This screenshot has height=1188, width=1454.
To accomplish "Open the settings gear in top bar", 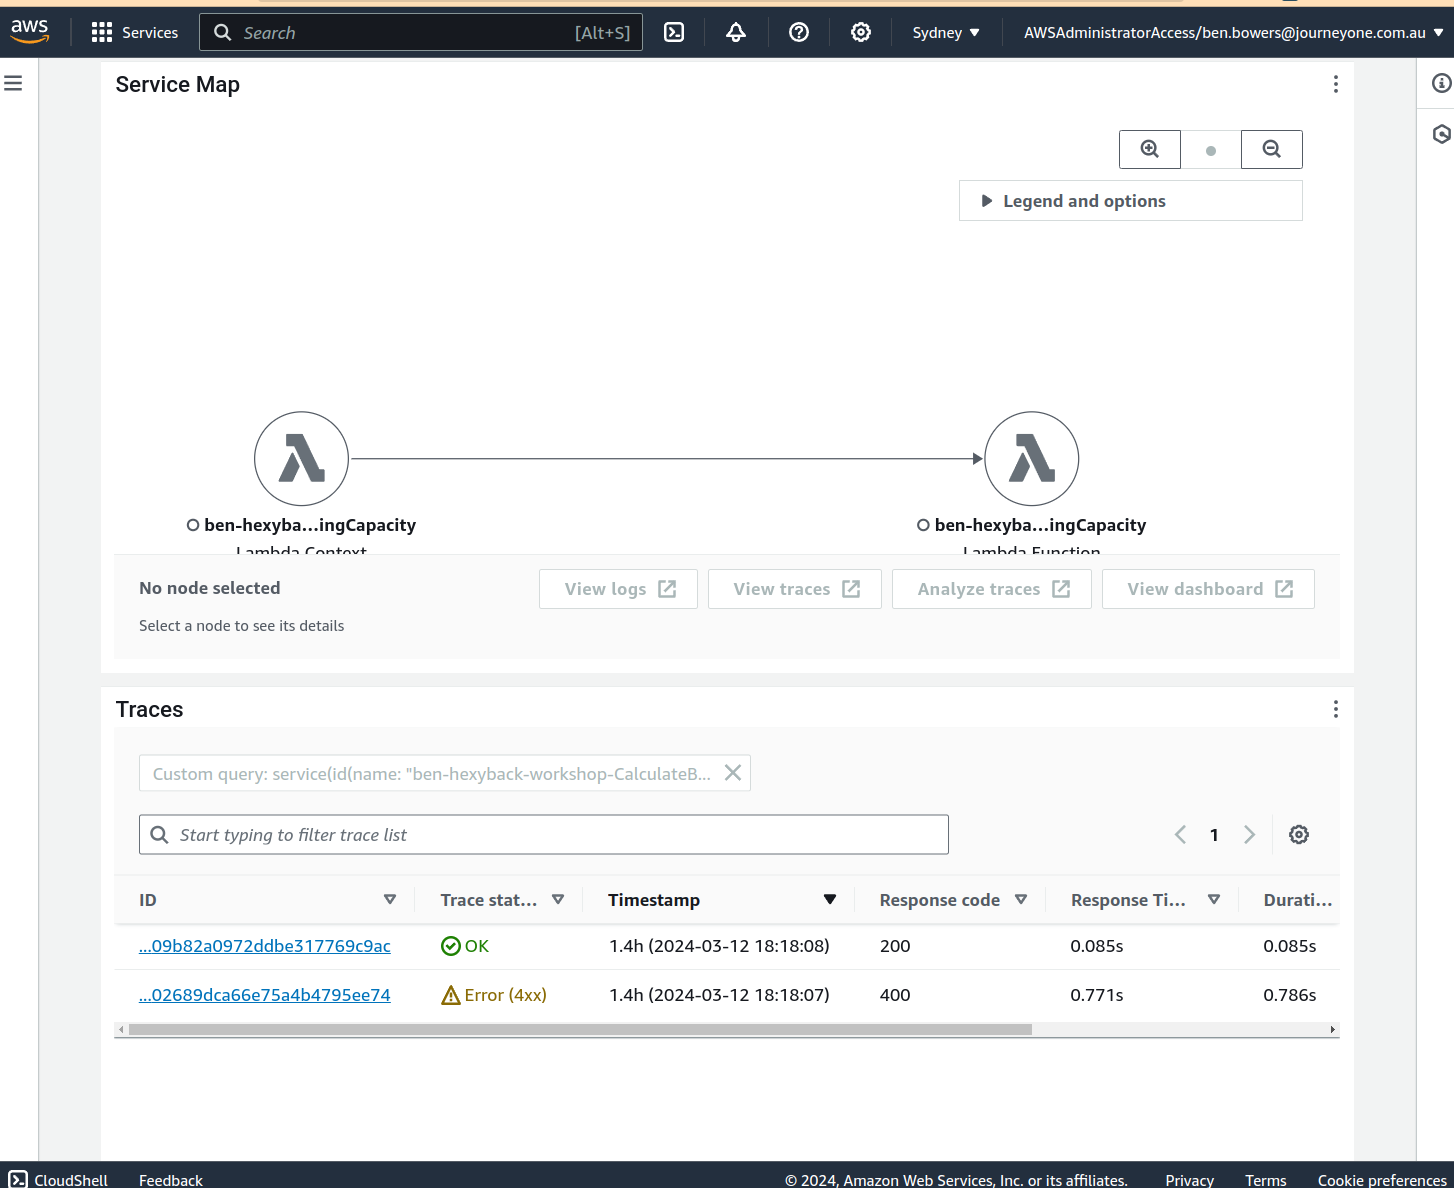I will [x=861, y=32].
